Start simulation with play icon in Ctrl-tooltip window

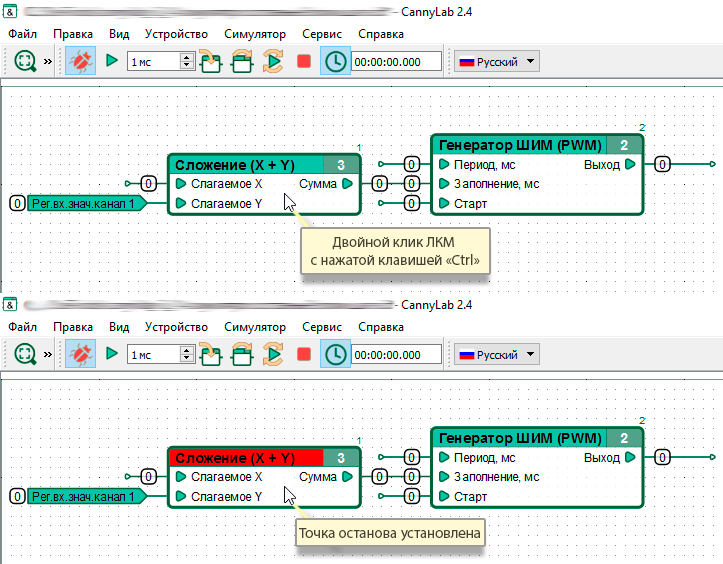[x=112, y=60]
